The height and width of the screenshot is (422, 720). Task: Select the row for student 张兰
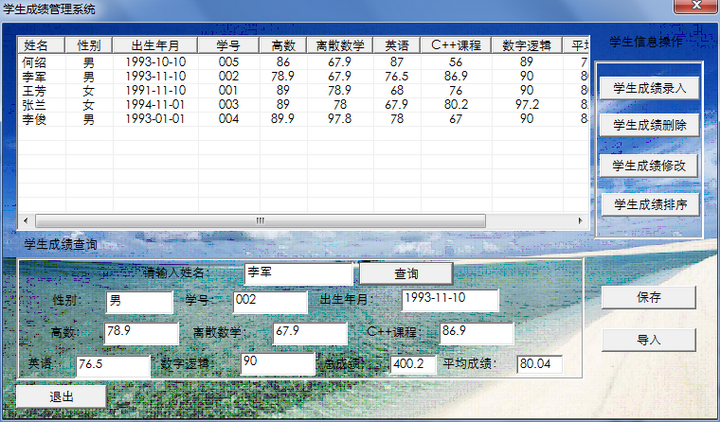303,105
